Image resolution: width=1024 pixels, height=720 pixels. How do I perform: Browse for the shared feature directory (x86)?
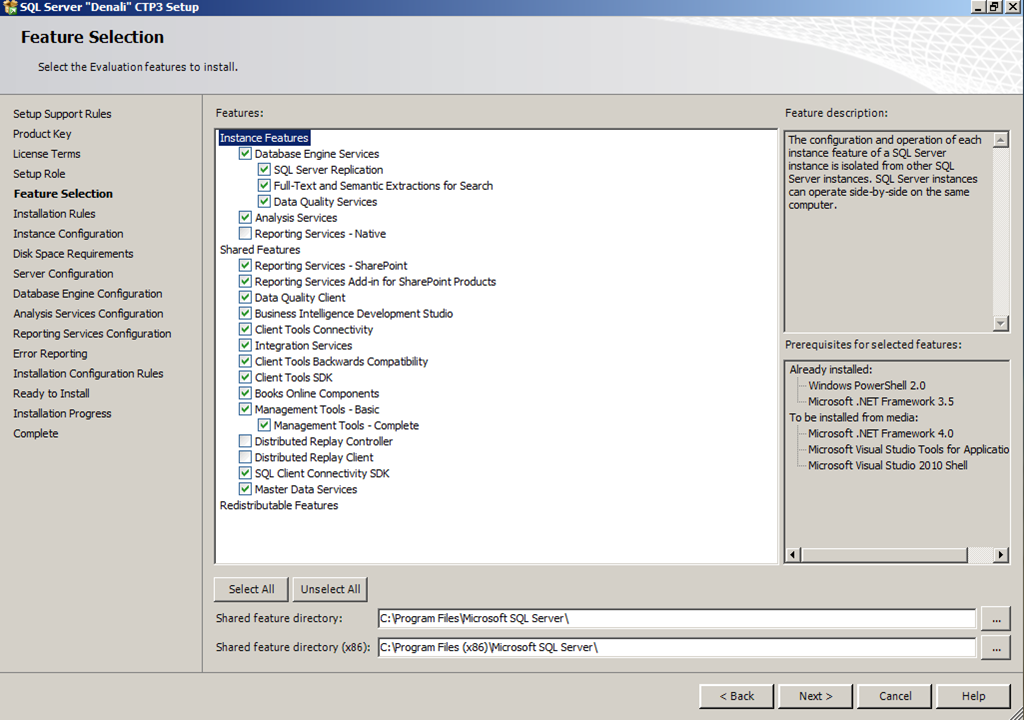996,647
